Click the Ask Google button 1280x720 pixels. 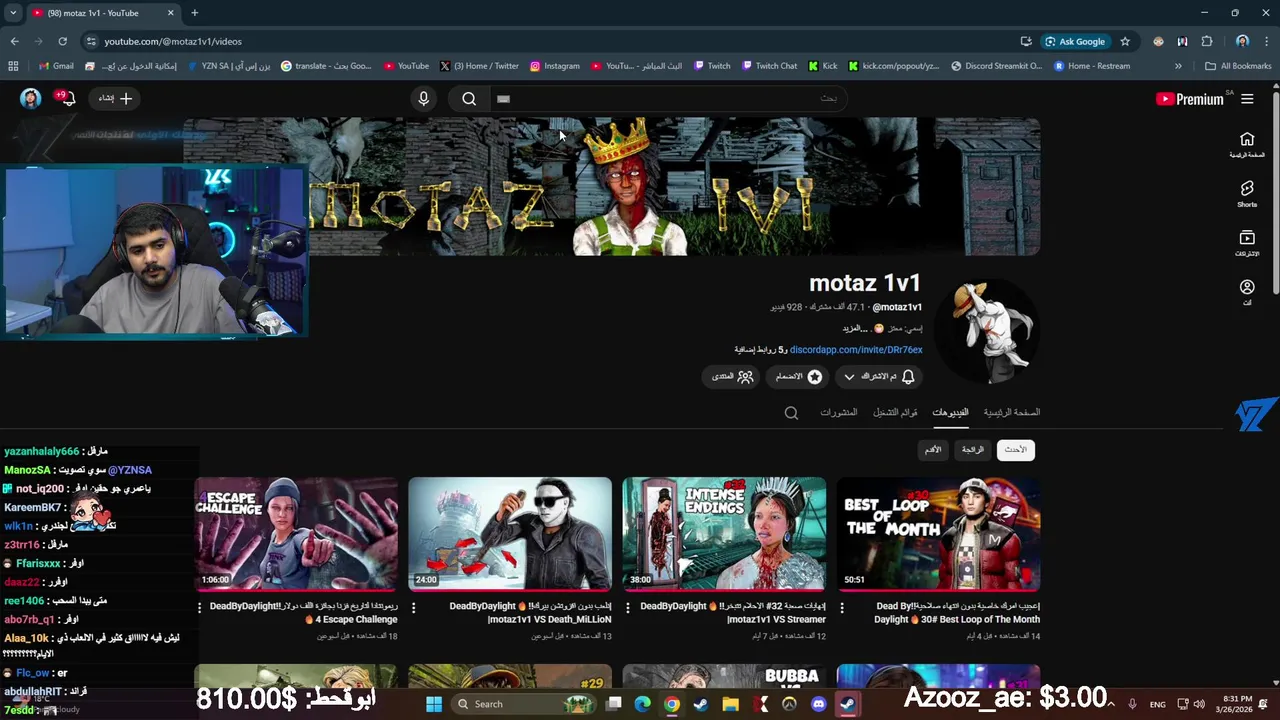[1075, 41]
